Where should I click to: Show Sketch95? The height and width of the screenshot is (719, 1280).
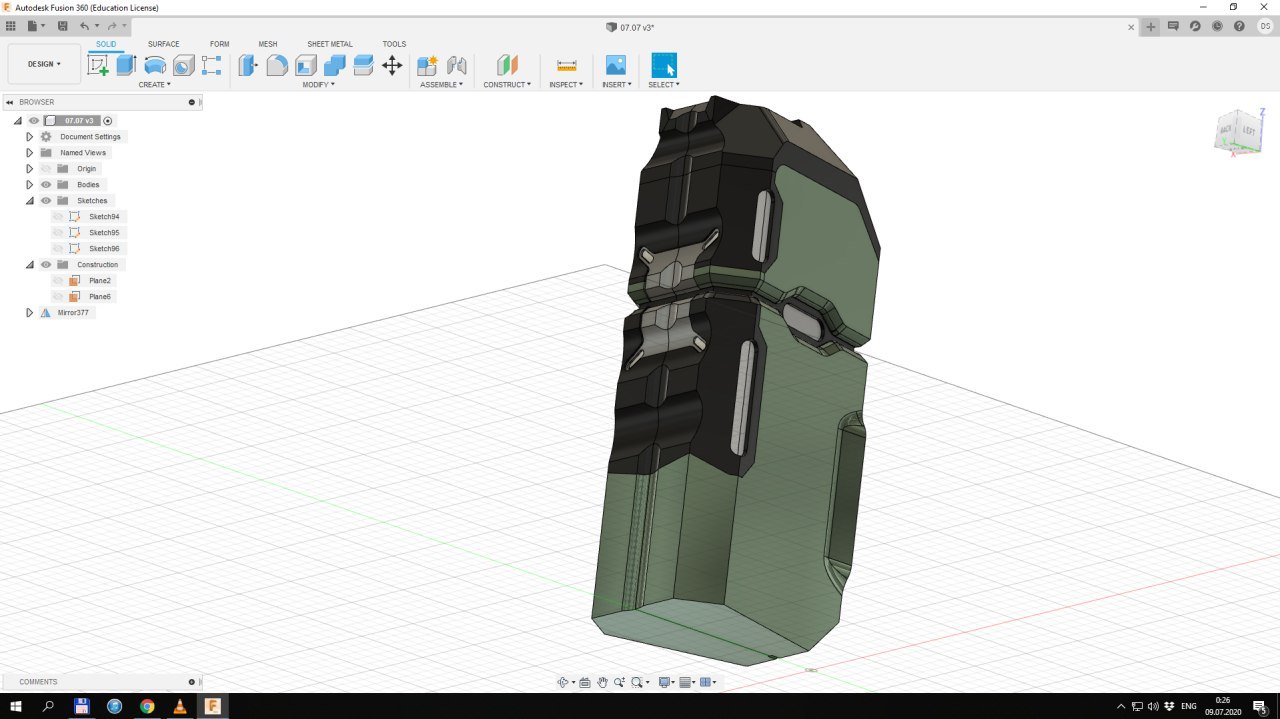58,232
